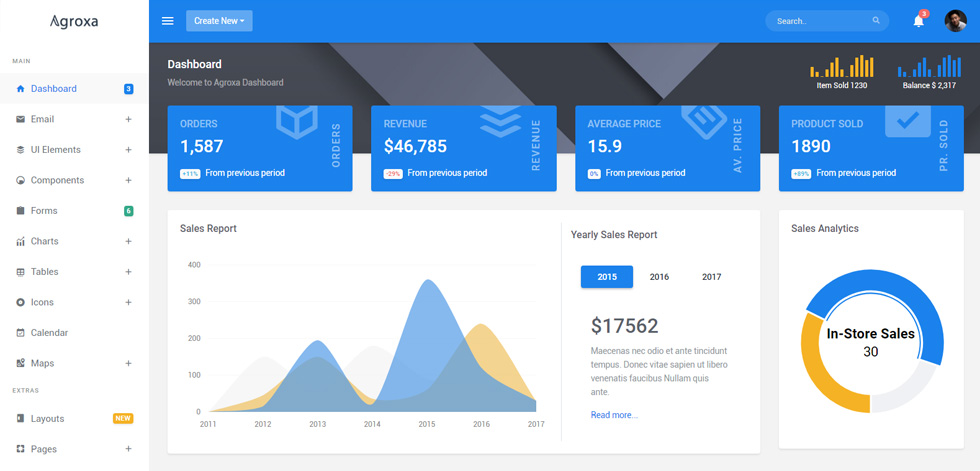Click the Orders card cube icon

(x=297, y=121)
